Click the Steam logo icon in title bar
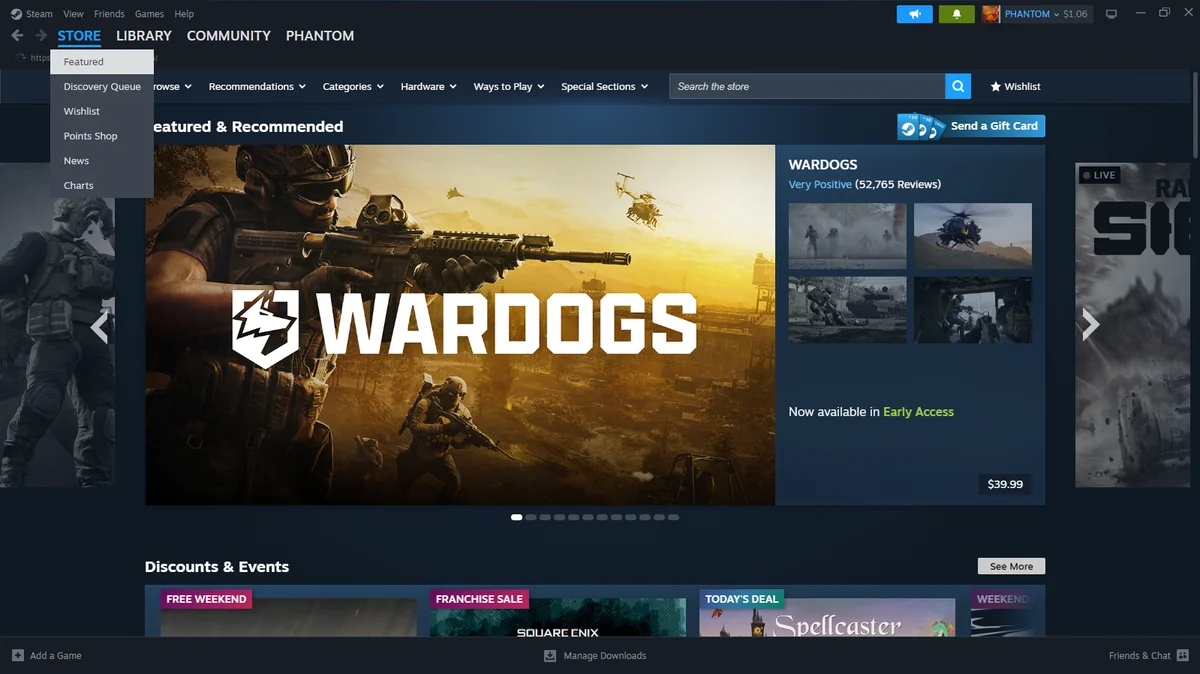Screen dimensions: 1200x674 coord(16,14)
